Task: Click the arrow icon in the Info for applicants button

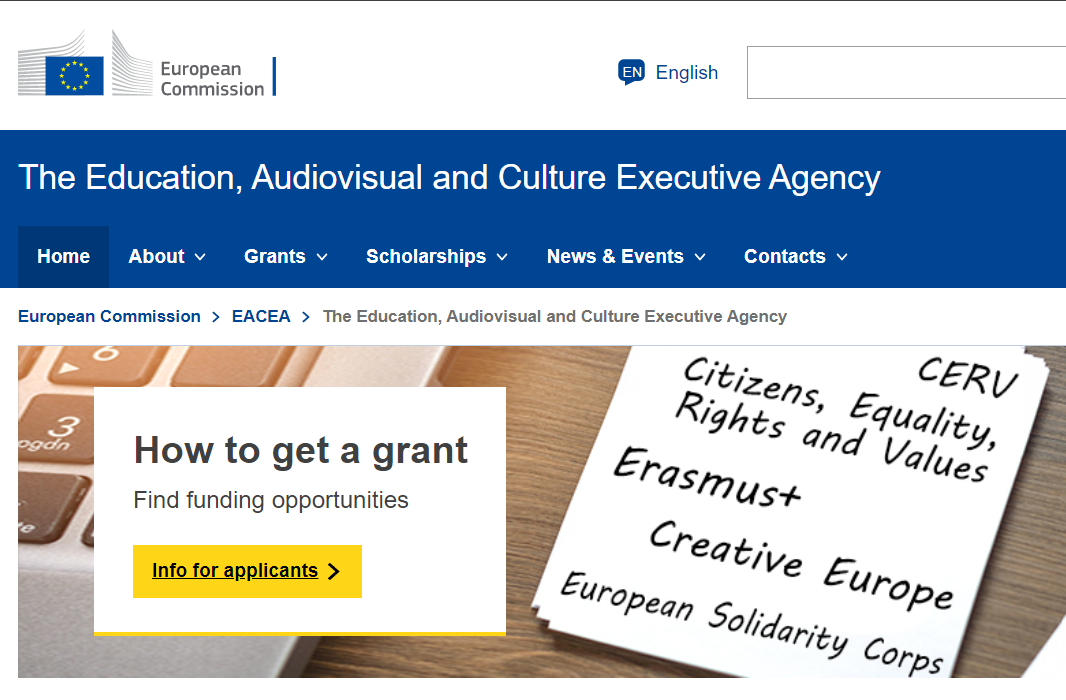Action: [333, 571]
